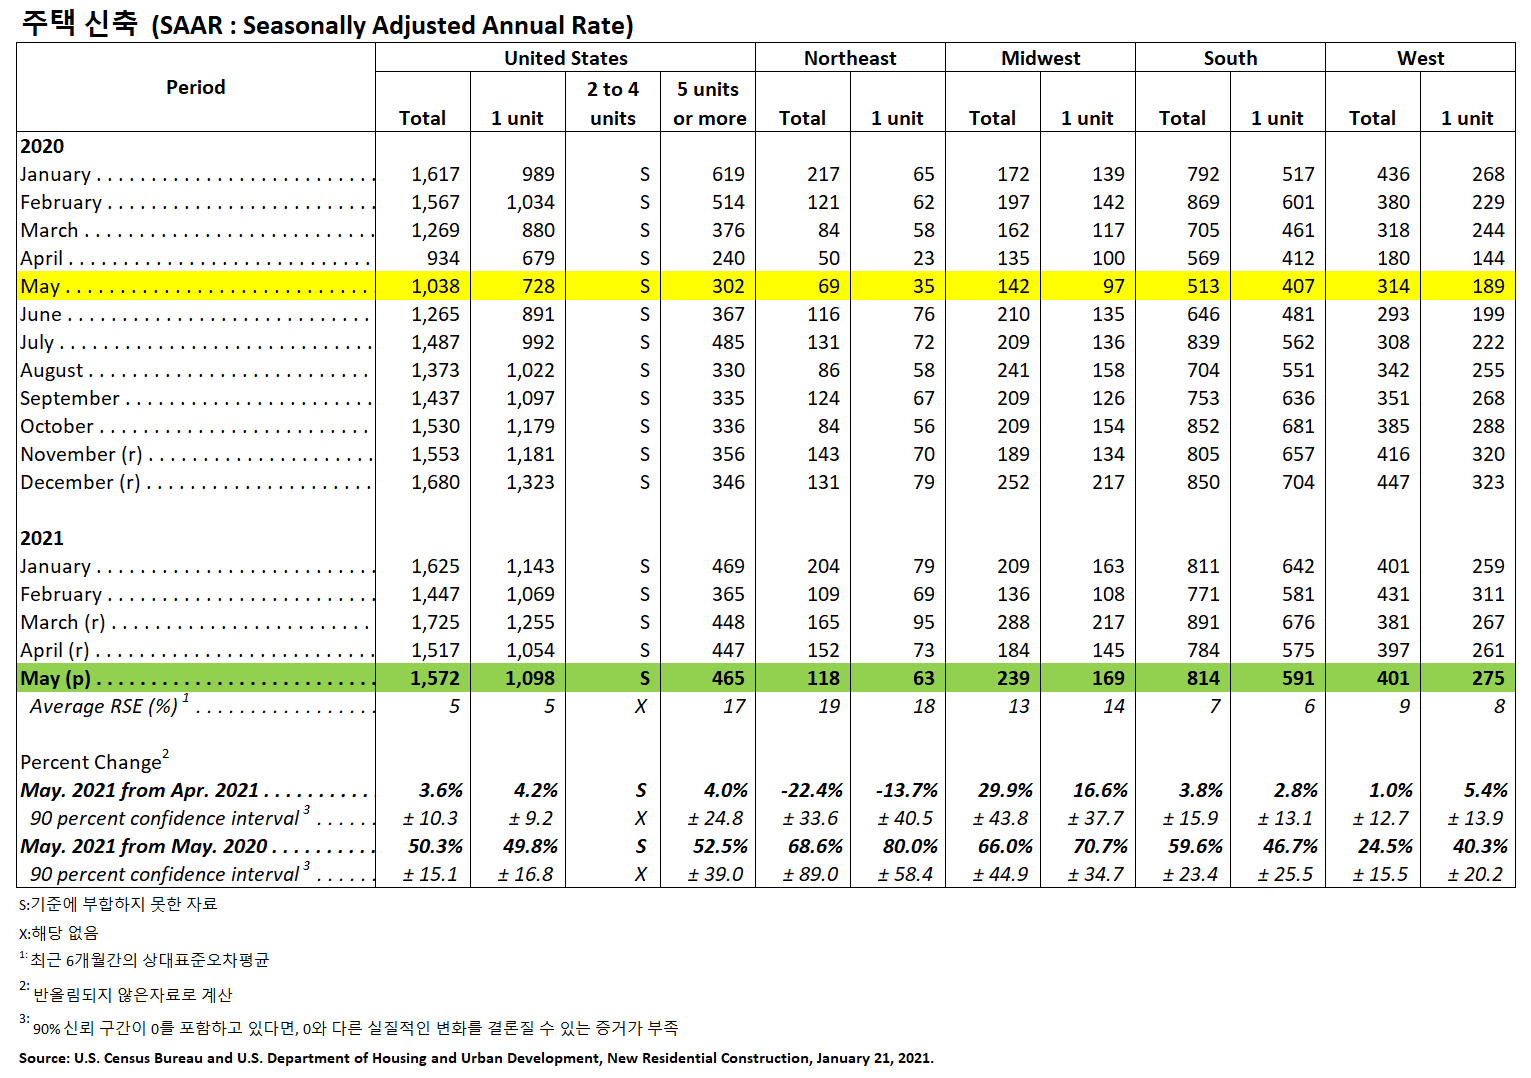Select the 2020 year heading

click(42, 146)
